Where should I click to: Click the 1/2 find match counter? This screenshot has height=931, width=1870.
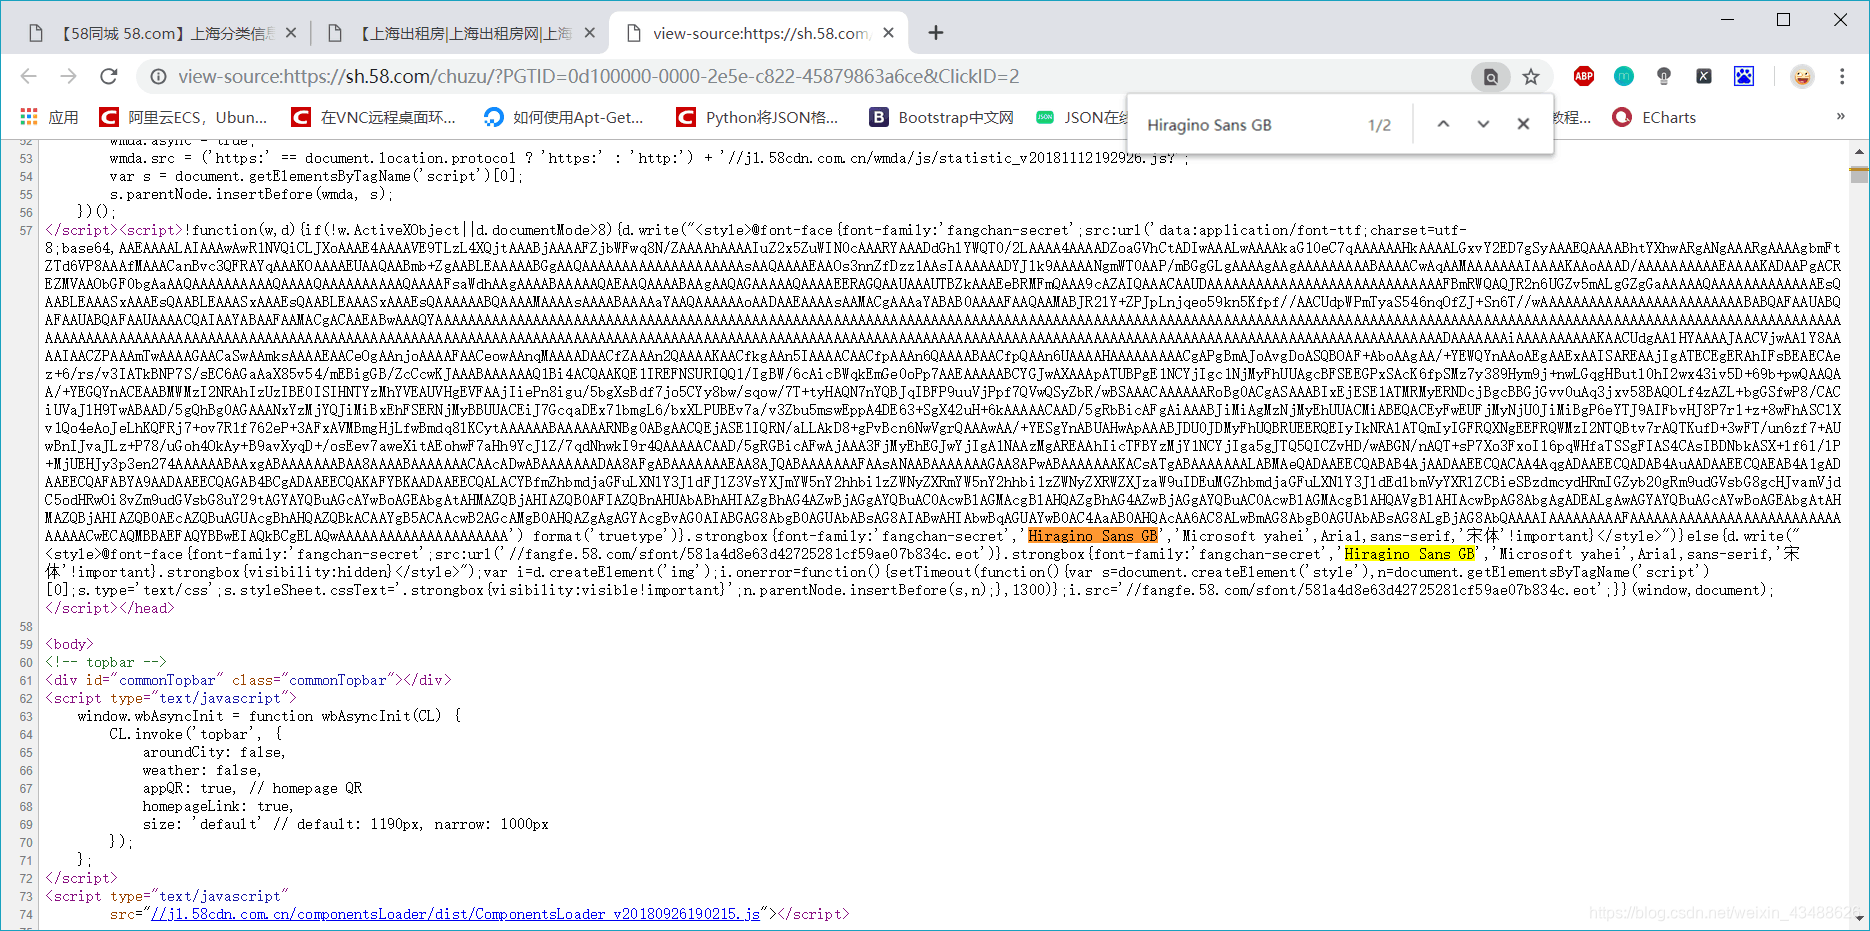click(1379, 125)
